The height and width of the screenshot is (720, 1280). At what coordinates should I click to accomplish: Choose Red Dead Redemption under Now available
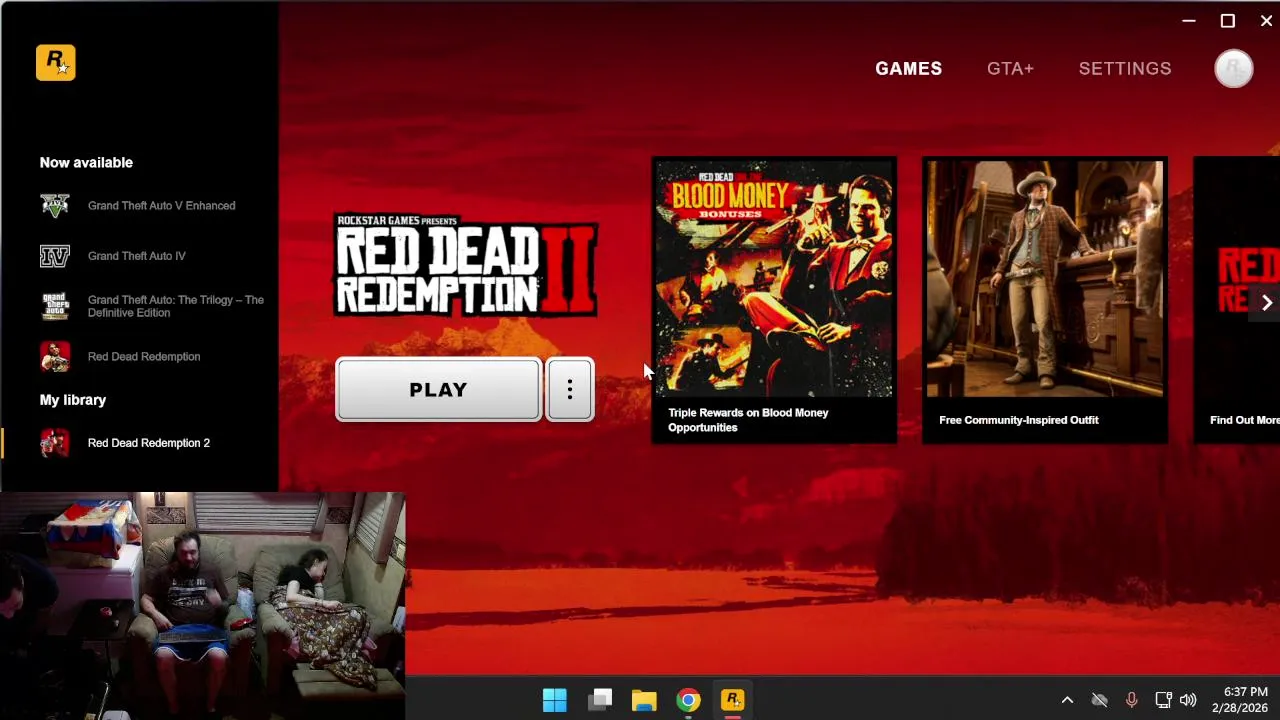pyautogui.click(x=144, y=357)
